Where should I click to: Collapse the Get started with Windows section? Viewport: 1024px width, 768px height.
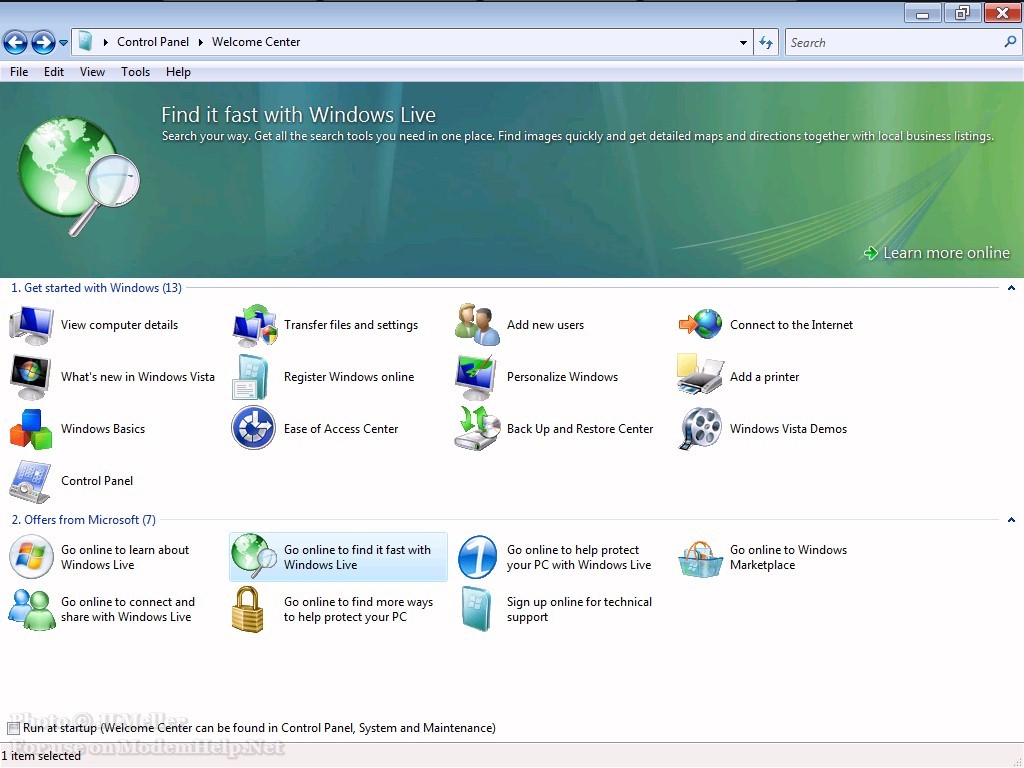coord(1011,288)
